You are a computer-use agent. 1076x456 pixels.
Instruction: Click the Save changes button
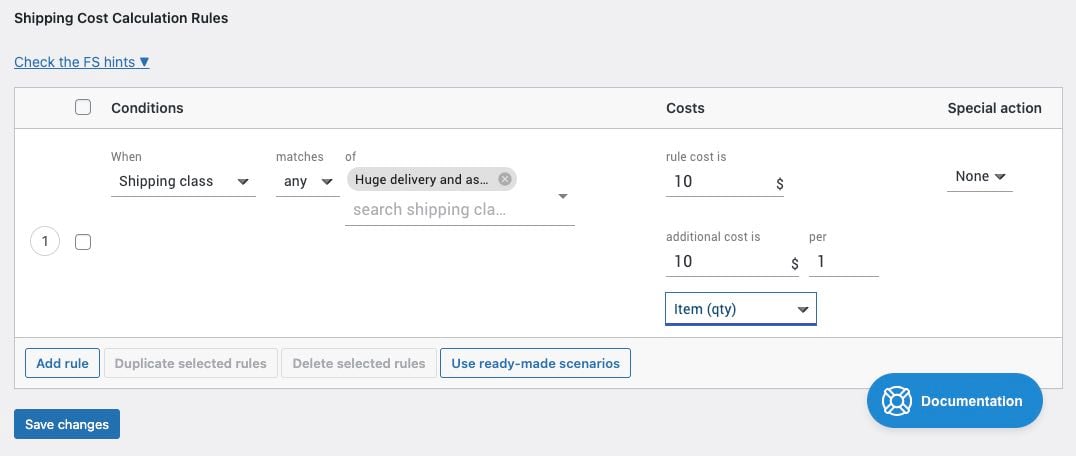click(67, 424)
